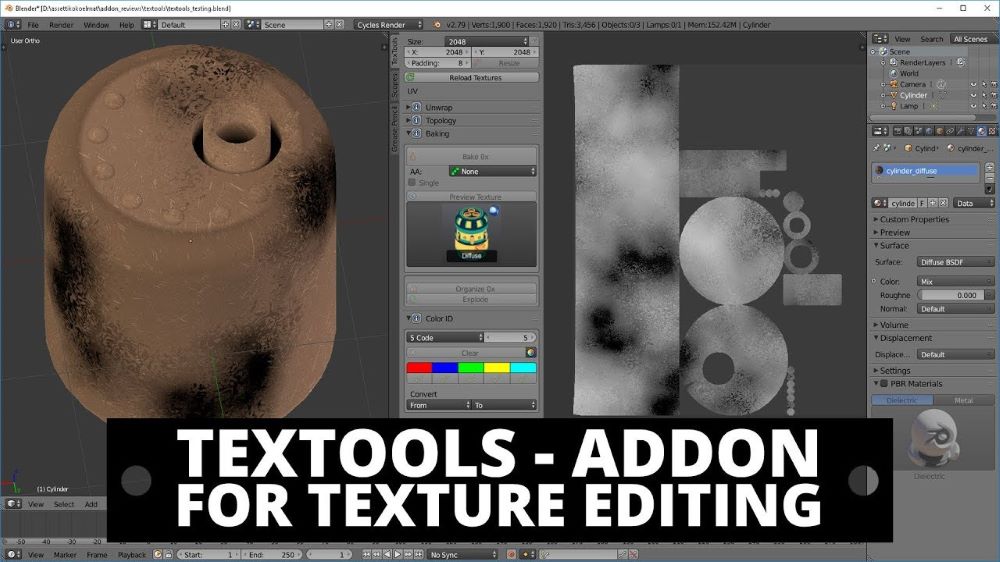This screenshot has width=1000, height=562.
Task: Open the timeline editor type selector
Action: [x=13, y=555]
